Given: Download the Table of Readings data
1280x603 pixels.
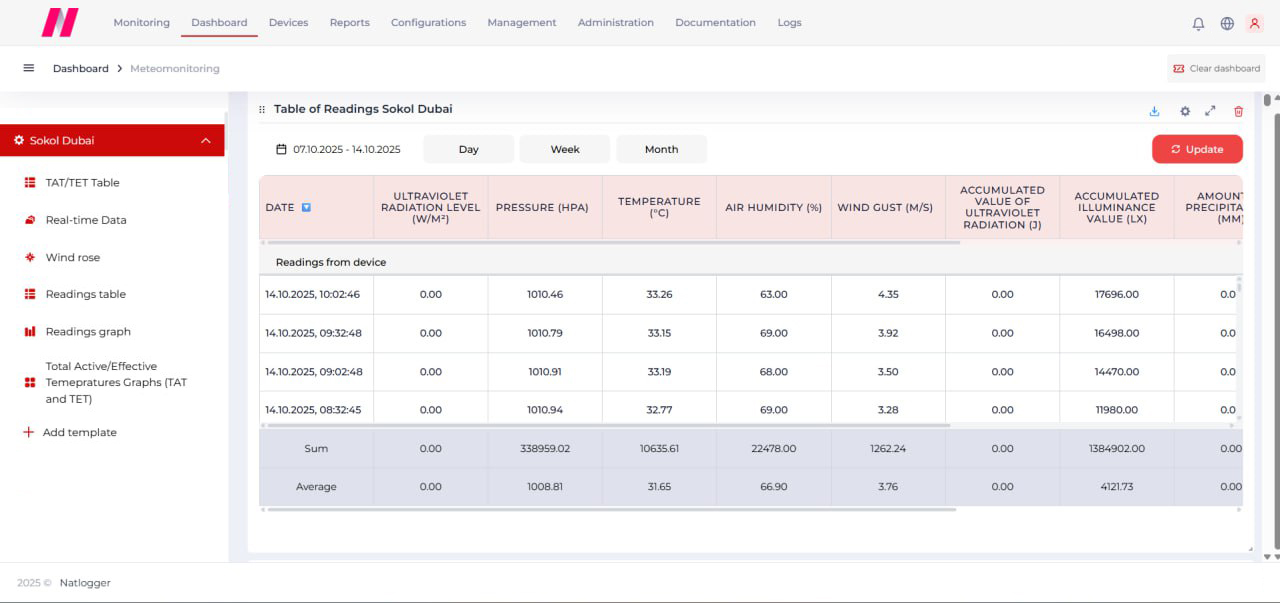Looking at the screenshot, I should coord(1154,111).
